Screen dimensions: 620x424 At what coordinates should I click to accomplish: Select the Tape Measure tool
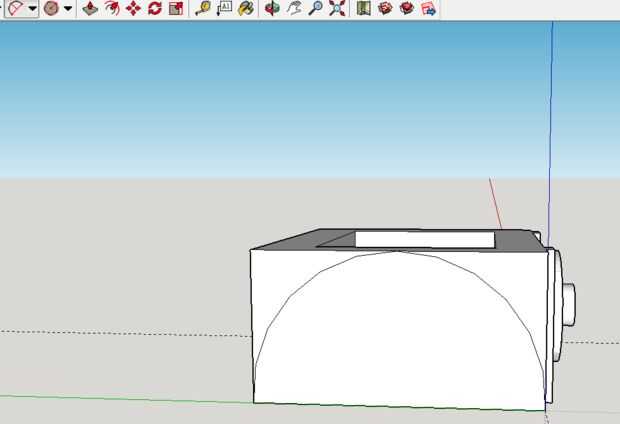tap(203, 8)
